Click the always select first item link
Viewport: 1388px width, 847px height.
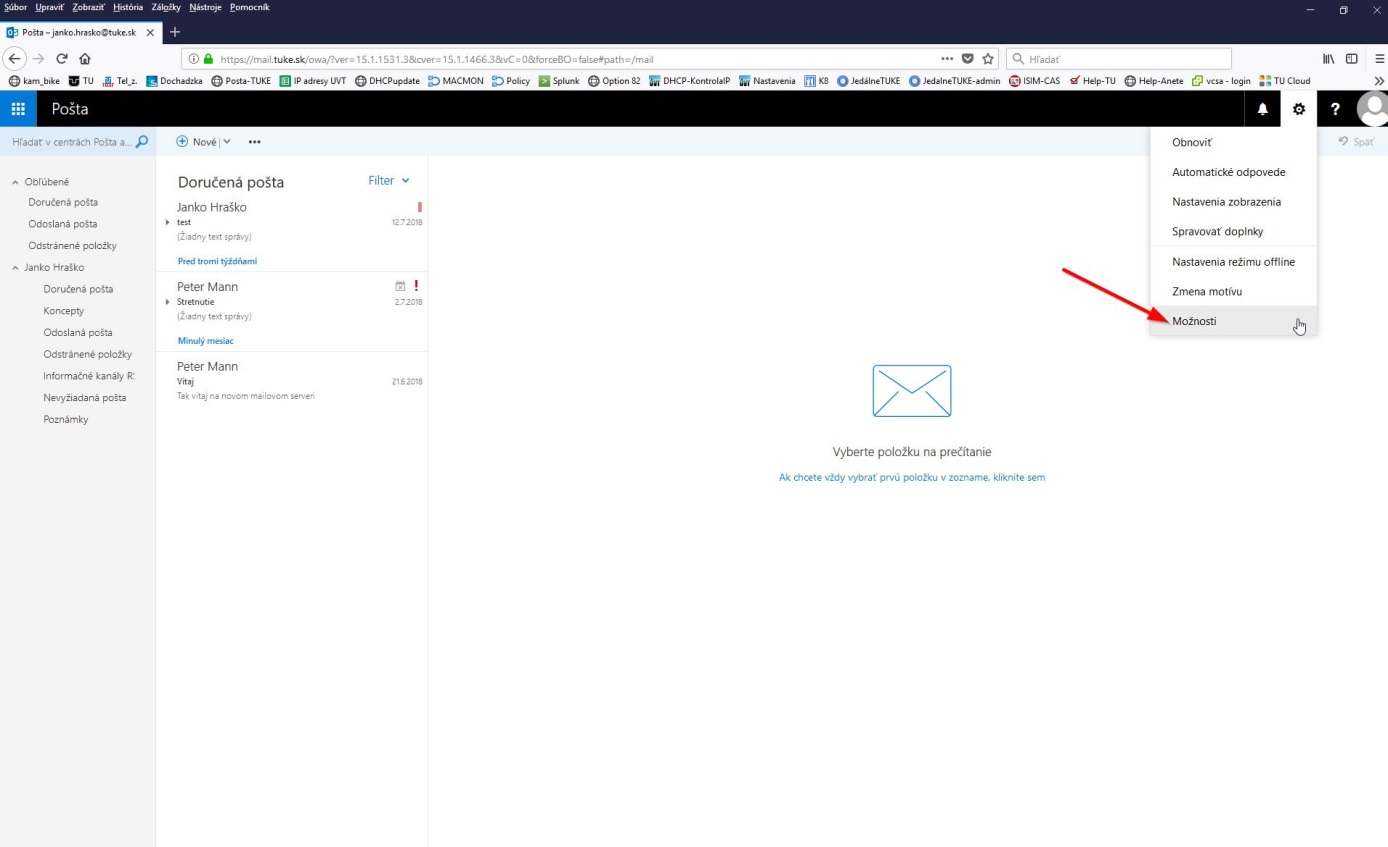pyautogui.click(x=912, y=477)
